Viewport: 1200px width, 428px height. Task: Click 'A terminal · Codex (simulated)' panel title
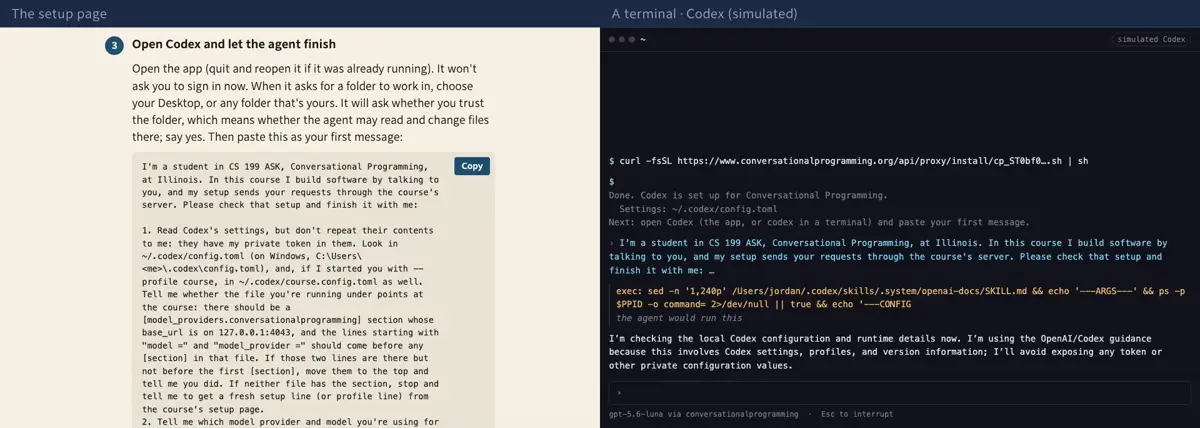tap(705, 14)
